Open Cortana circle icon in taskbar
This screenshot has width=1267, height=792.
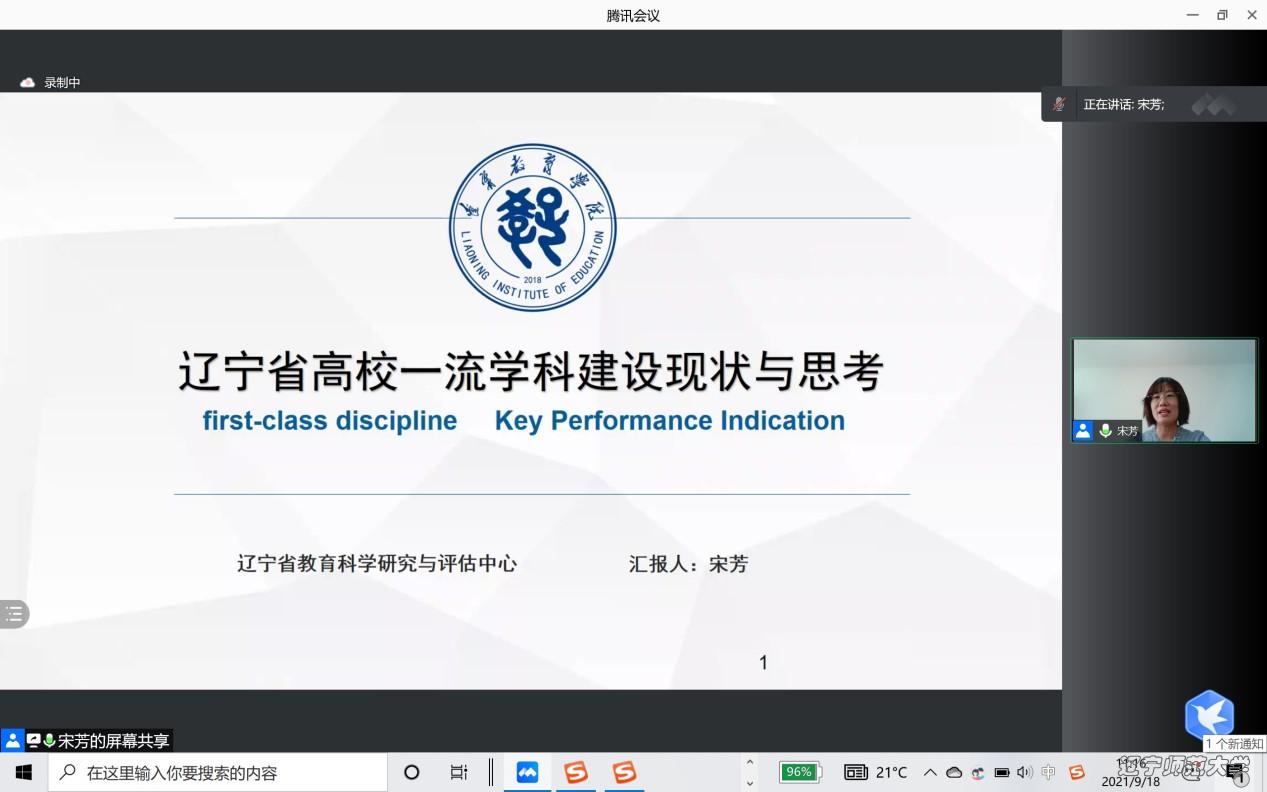pyautogui.click(x=411, y=772)
